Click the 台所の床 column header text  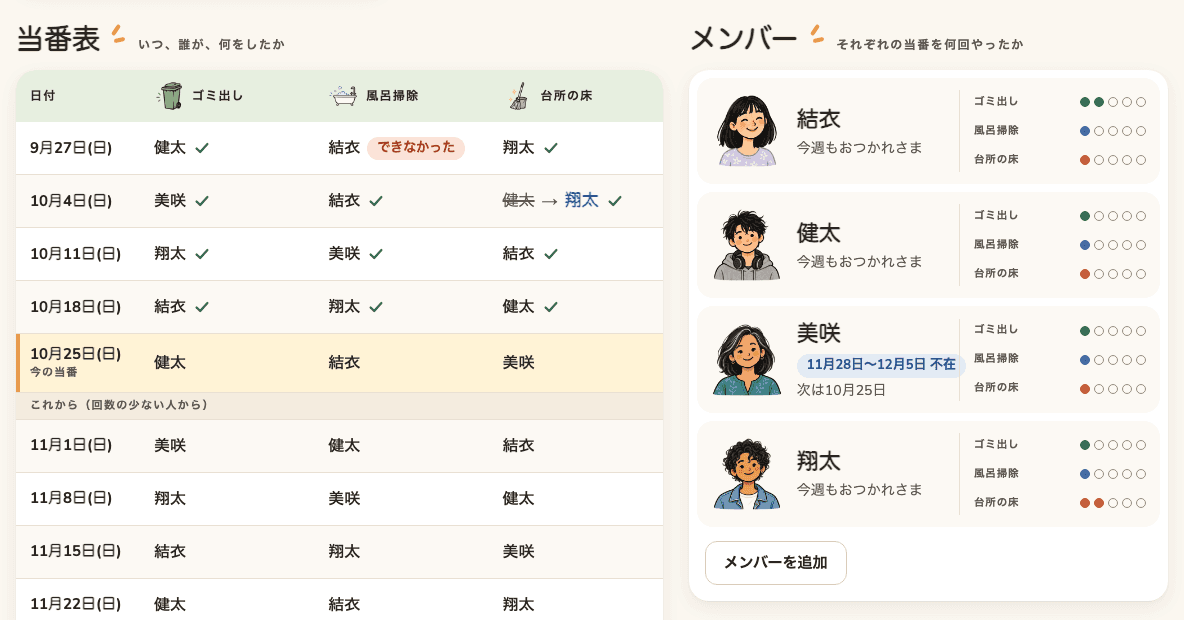tap(566, 96)
